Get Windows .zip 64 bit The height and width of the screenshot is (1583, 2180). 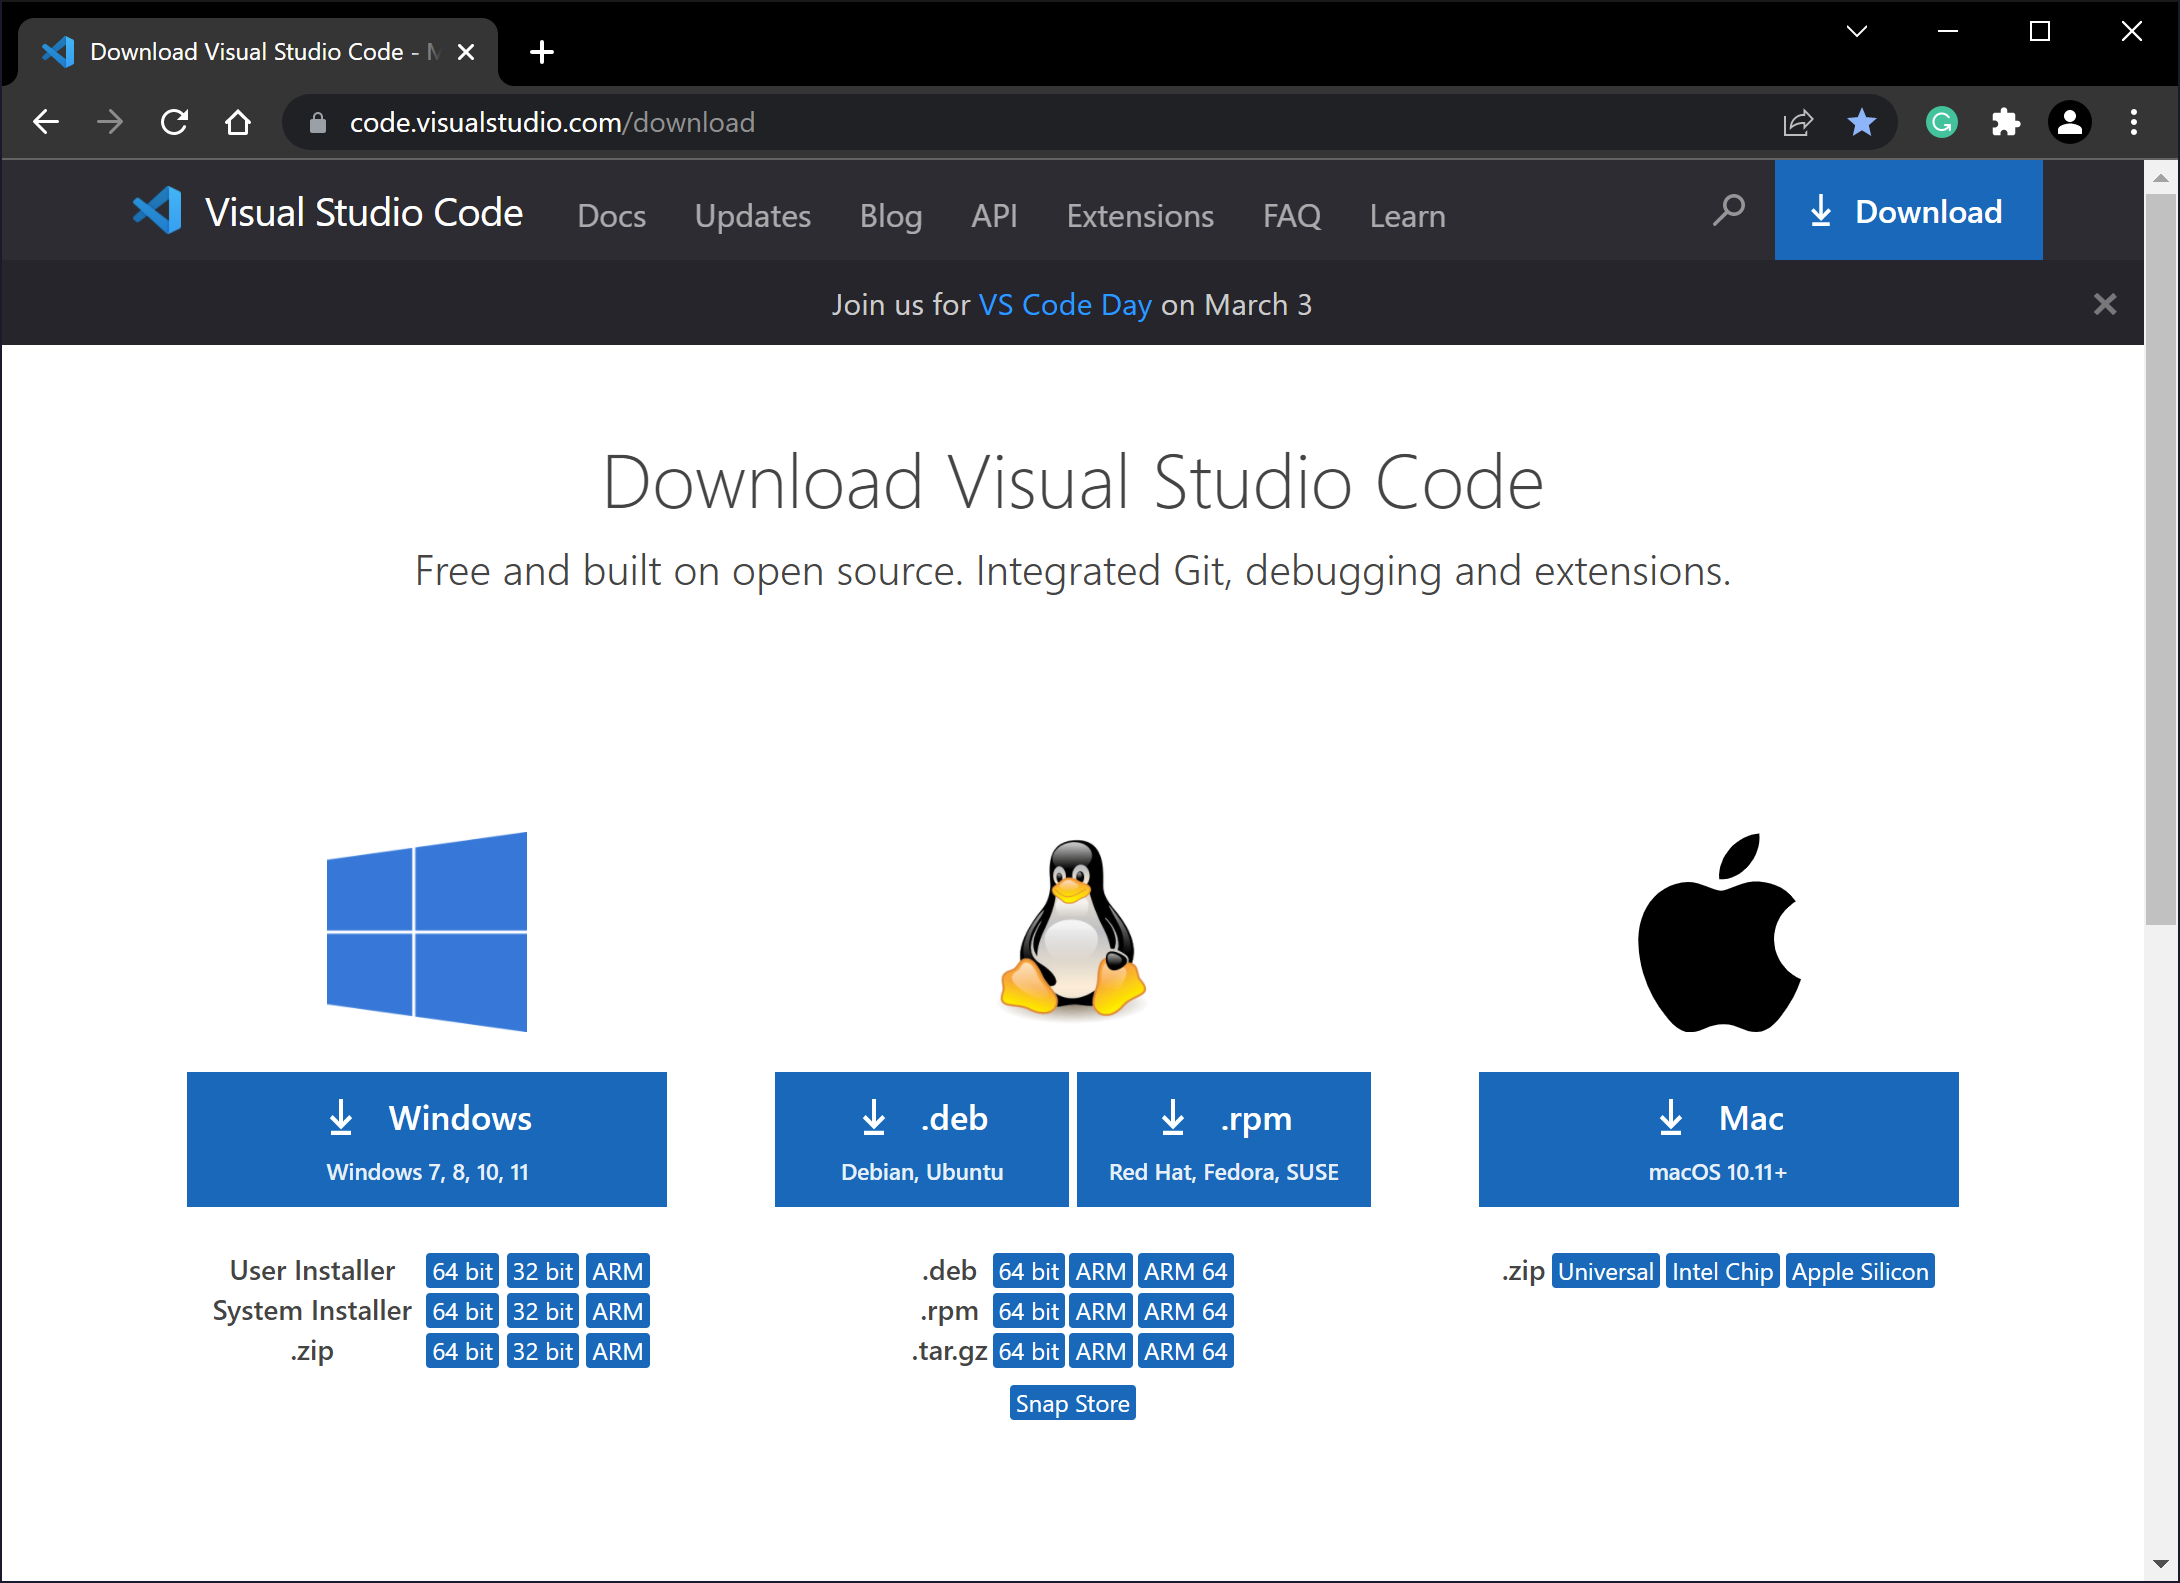click(x=462, y=1351)
